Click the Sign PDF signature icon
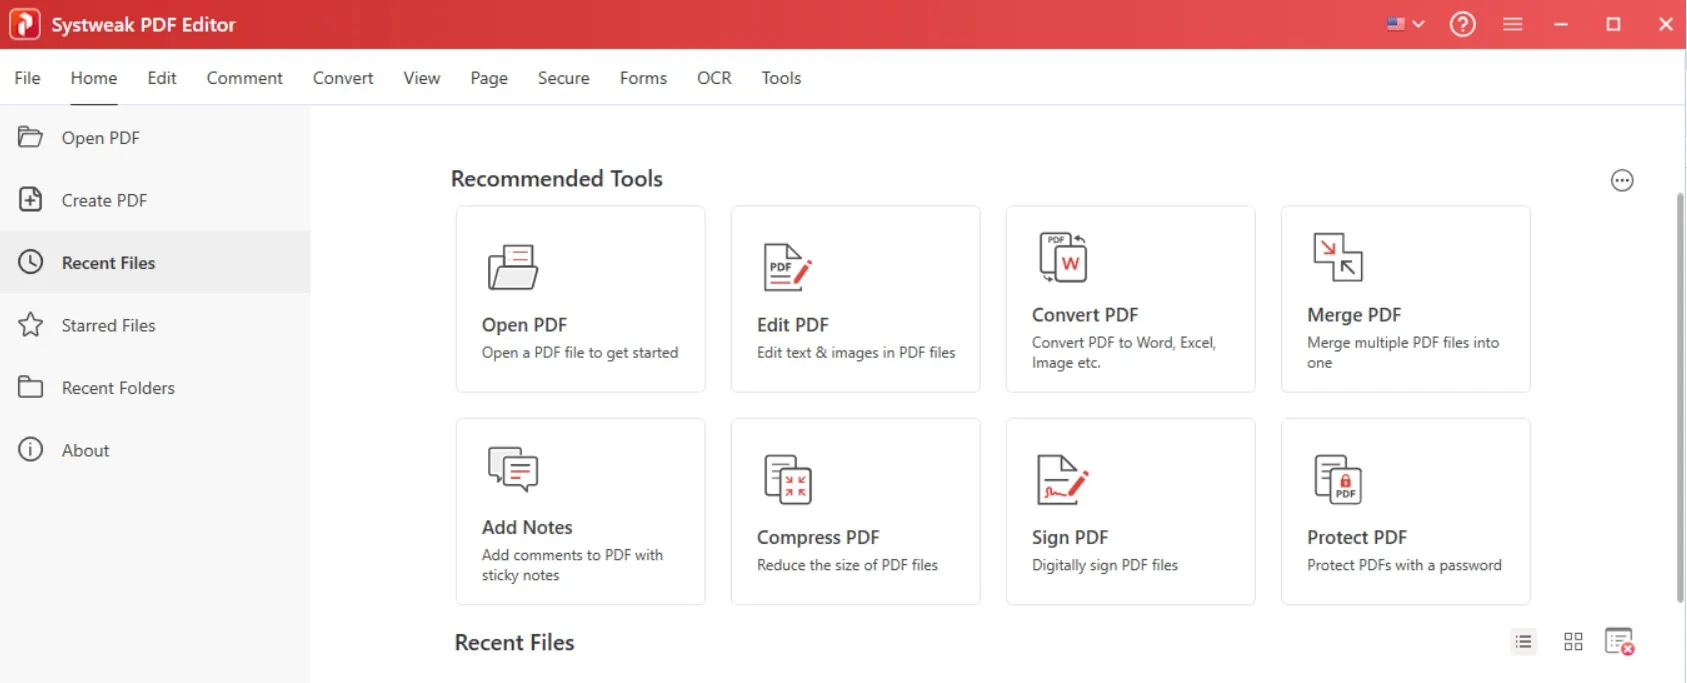The image size is (1687, 683). tap(1062, 479)
